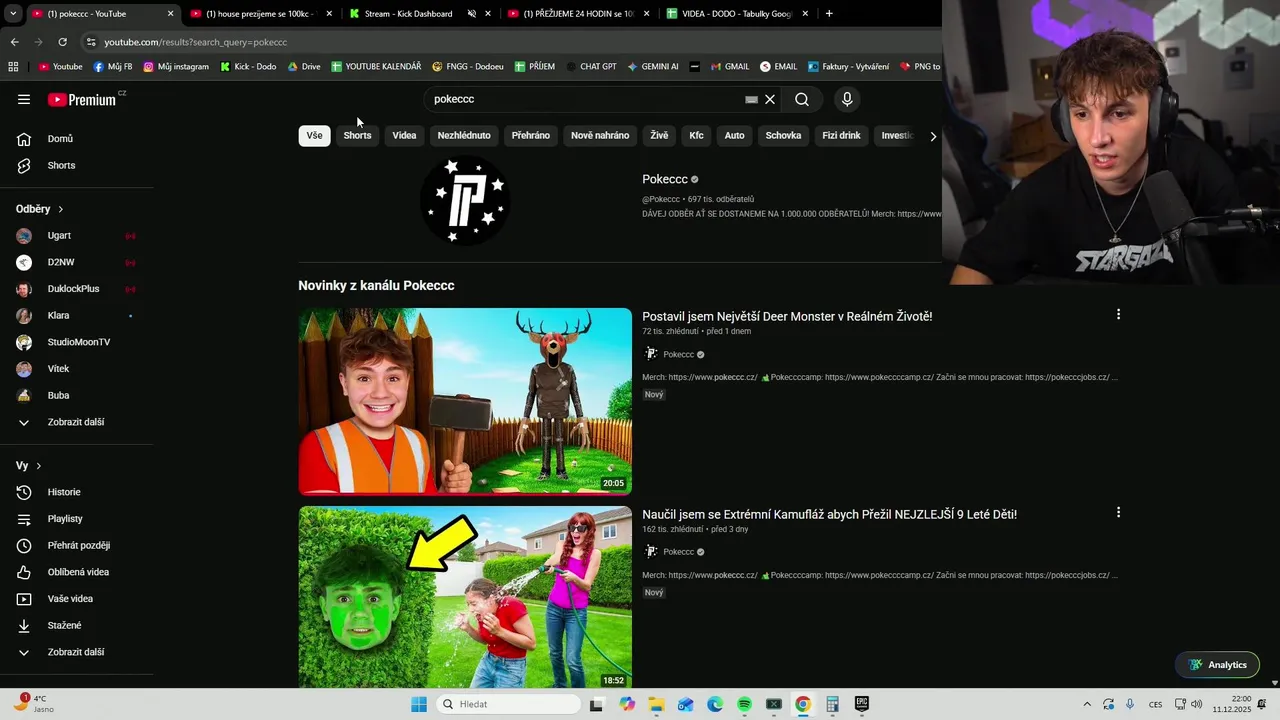This screenshot has width=1280, height=720.
Task: Select the Živě filter chip
Action: click(659, 135)
